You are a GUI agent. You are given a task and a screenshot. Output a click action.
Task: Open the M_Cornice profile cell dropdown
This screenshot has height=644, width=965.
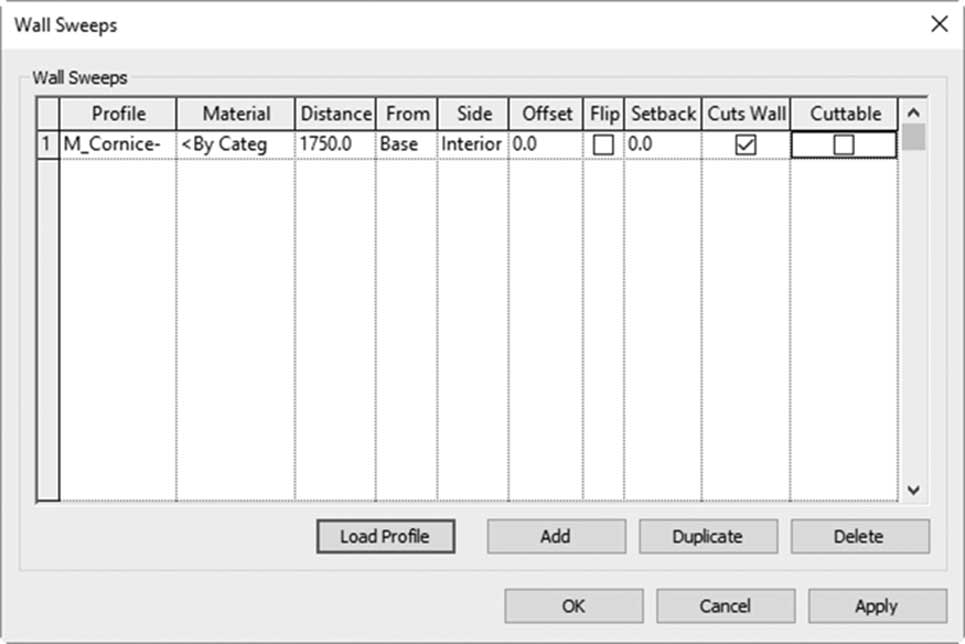(118, 145)
